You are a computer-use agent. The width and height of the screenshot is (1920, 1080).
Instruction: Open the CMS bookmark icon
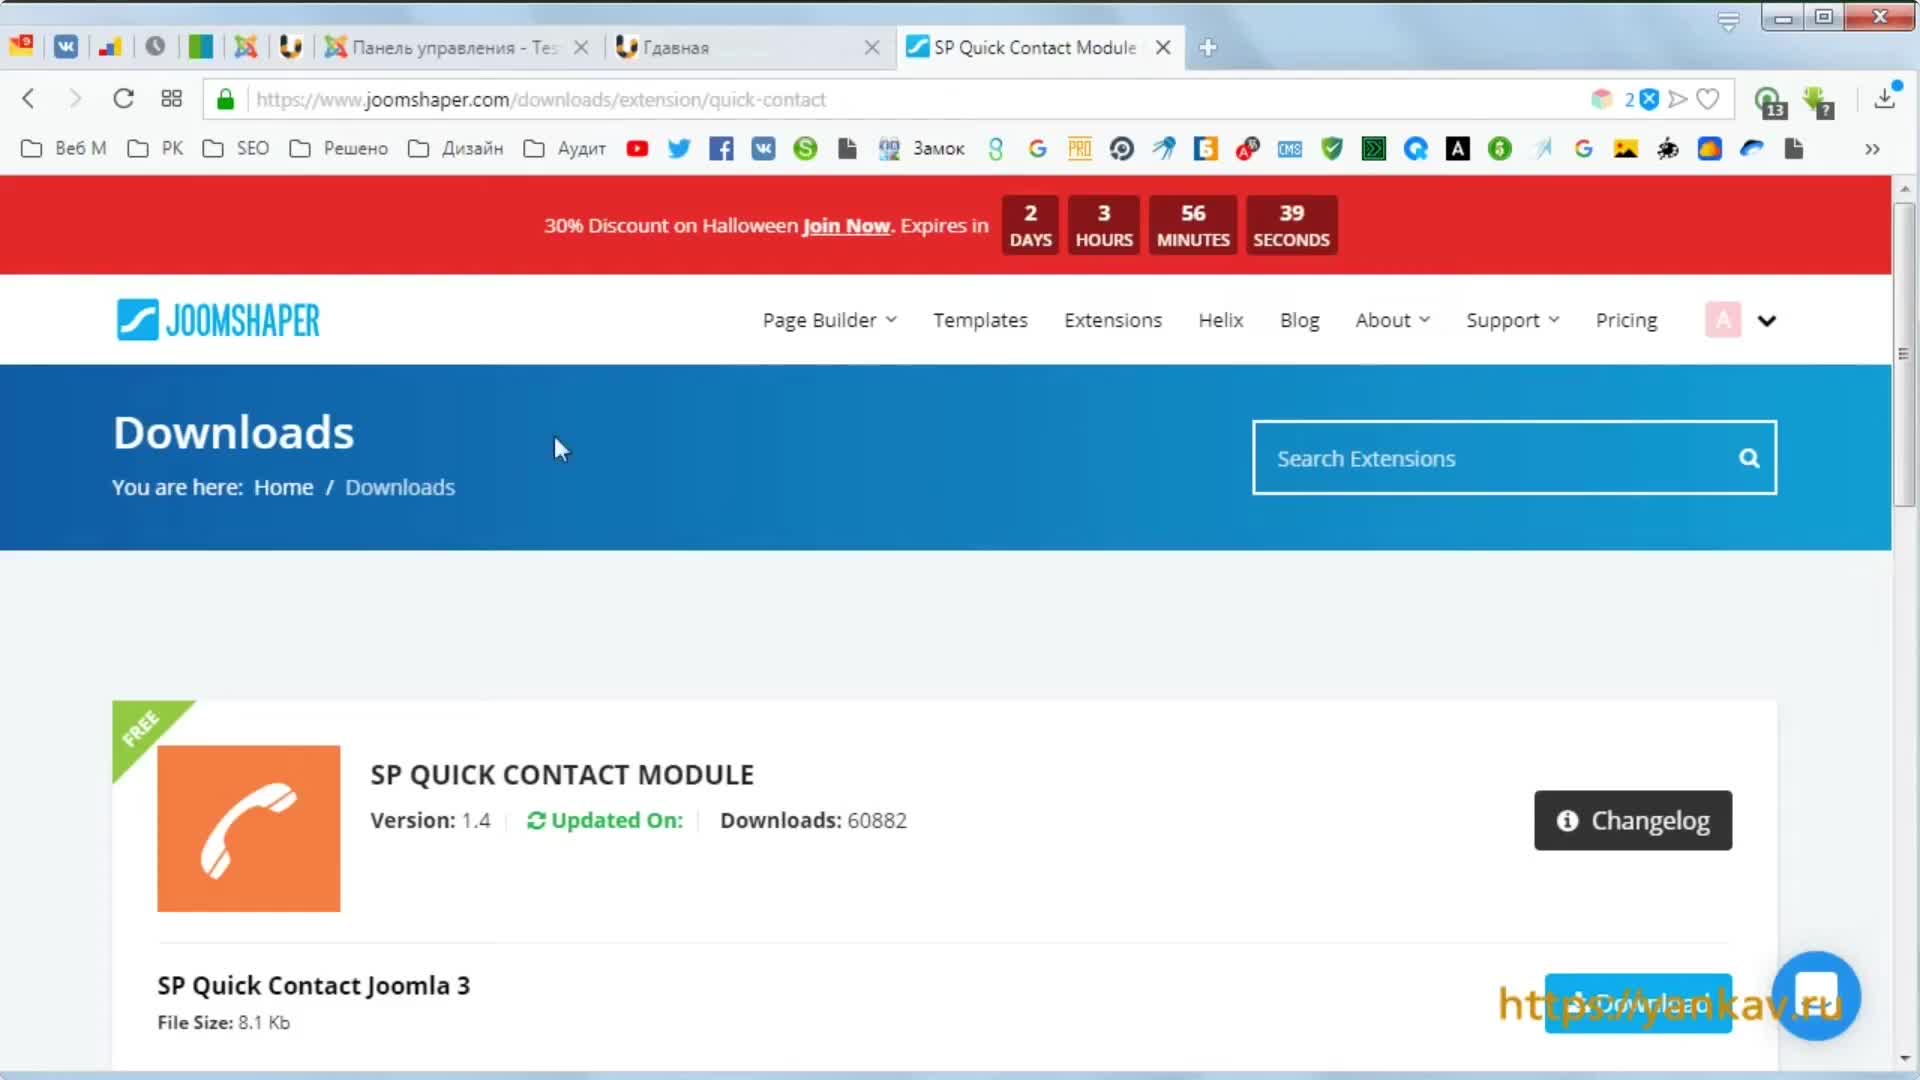pos(1290,149)
